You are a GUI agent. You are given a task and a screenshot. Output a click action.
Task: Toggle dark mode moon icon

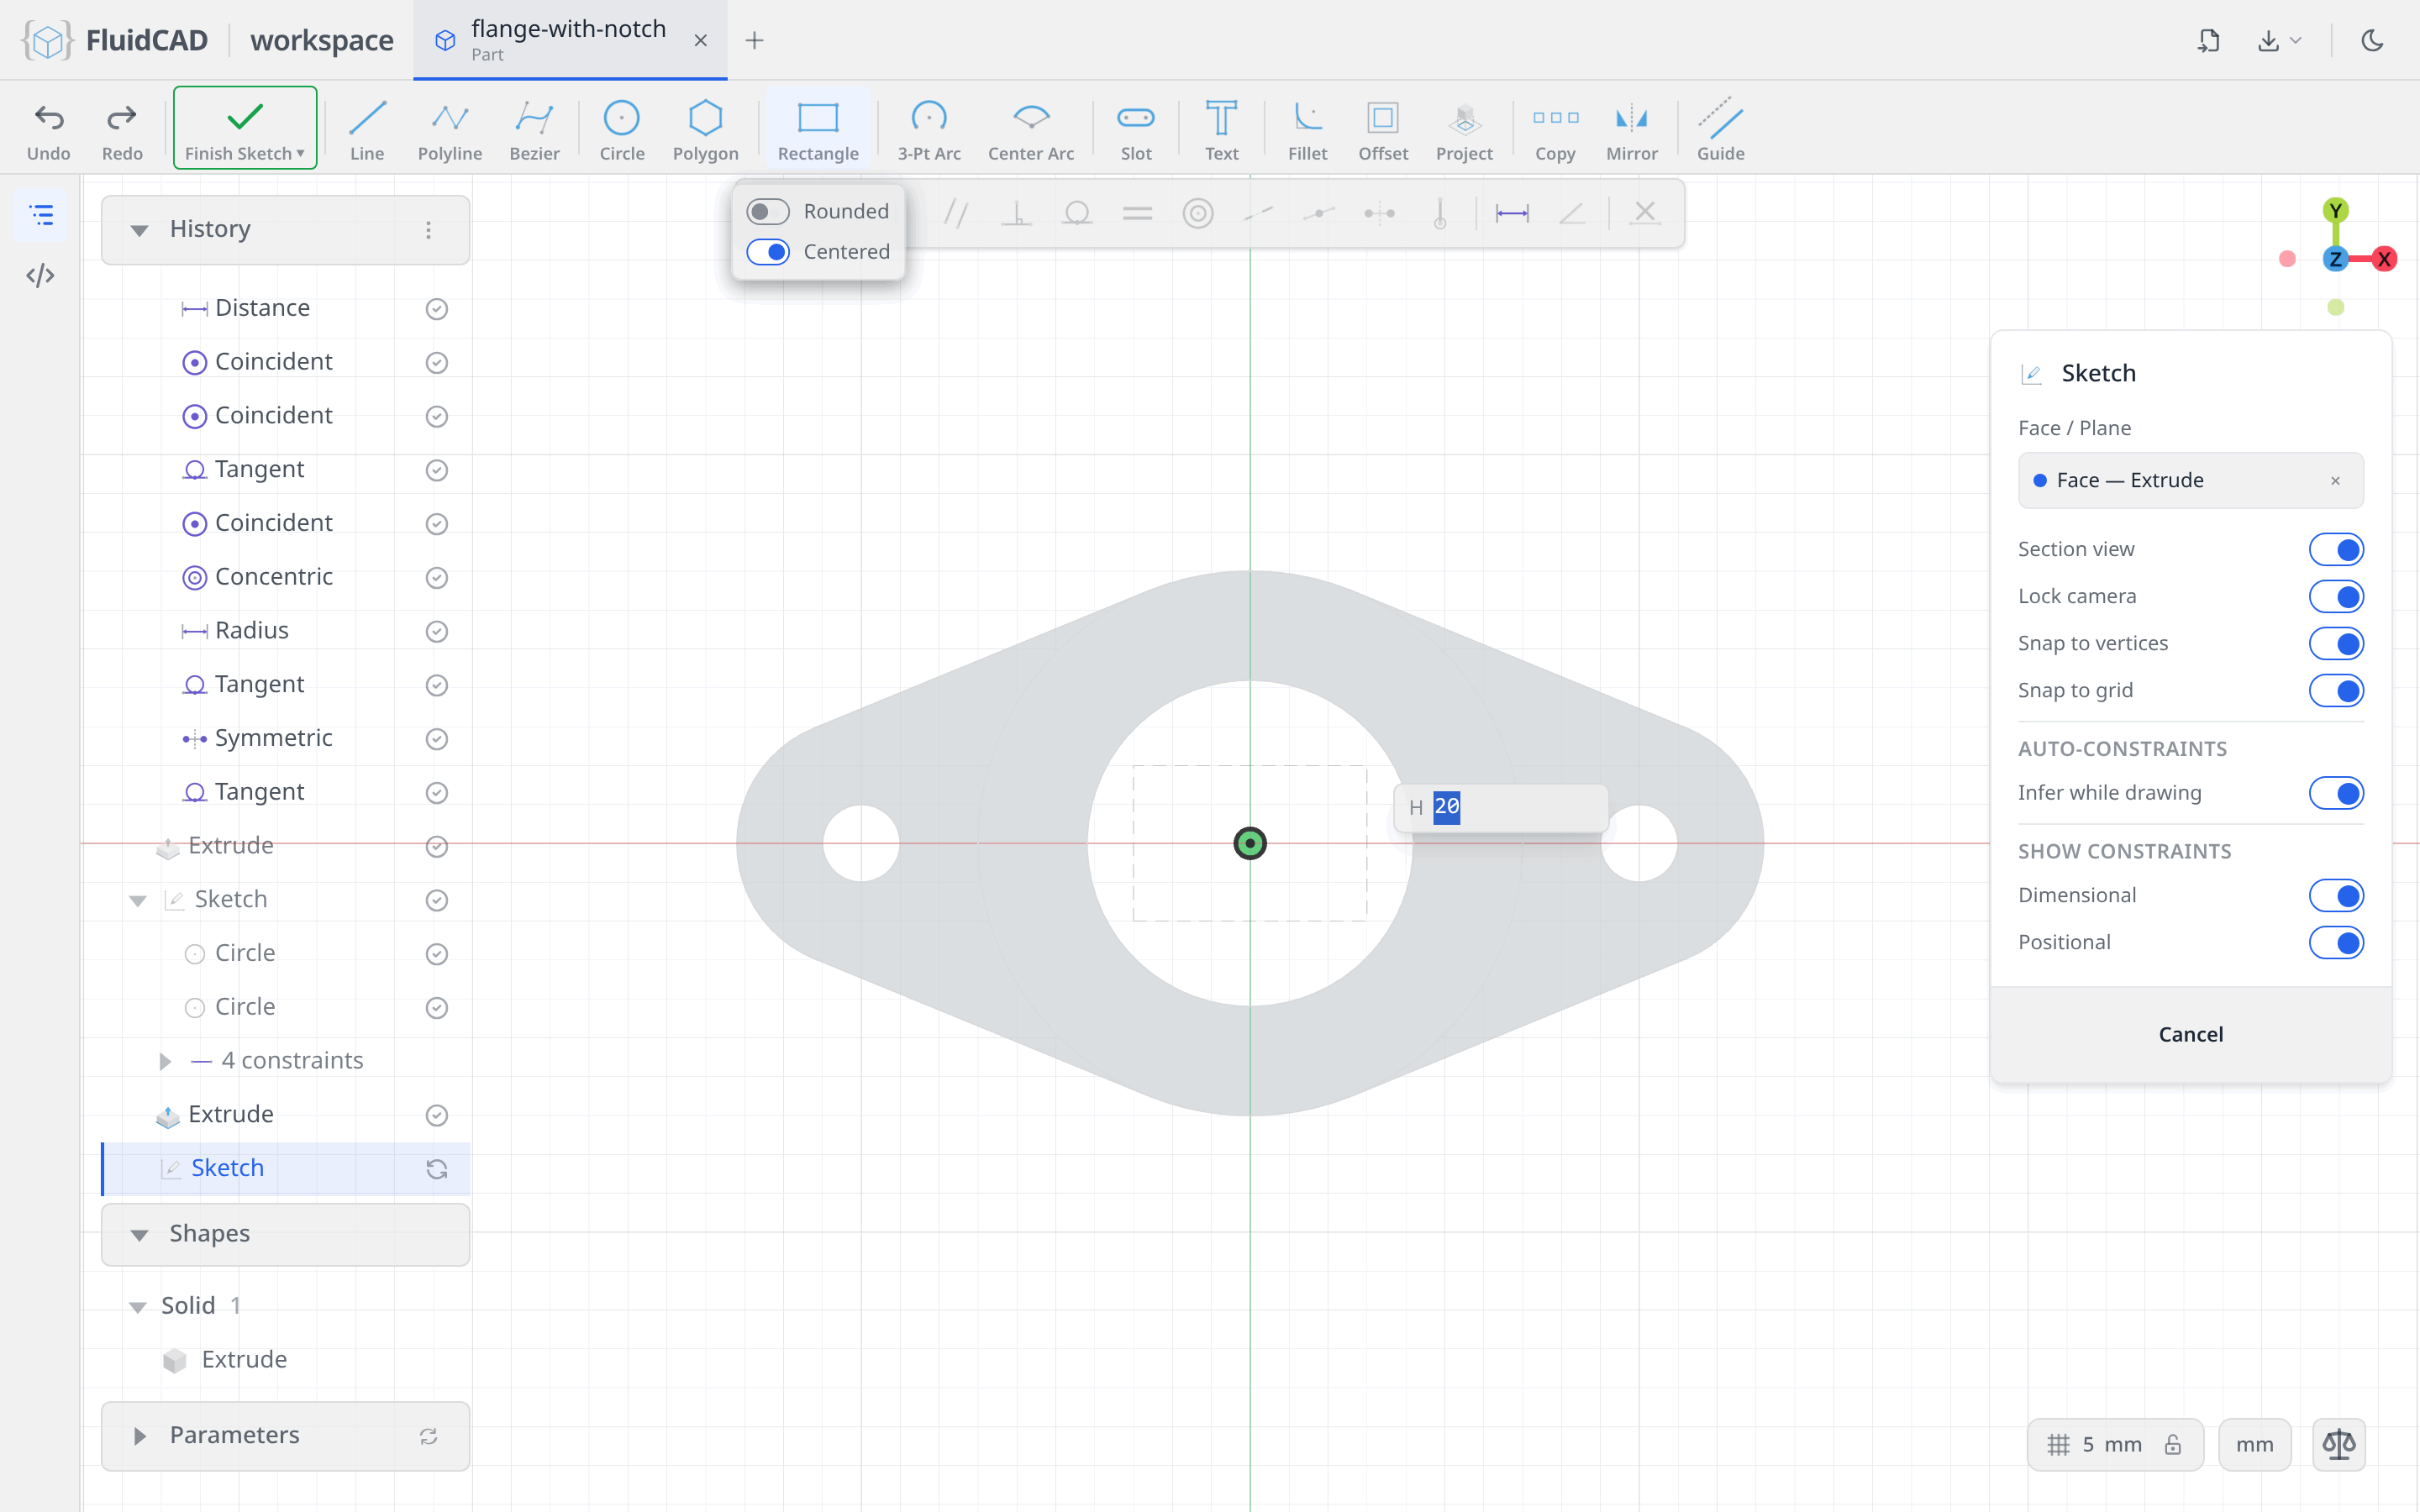(2372, 40)
